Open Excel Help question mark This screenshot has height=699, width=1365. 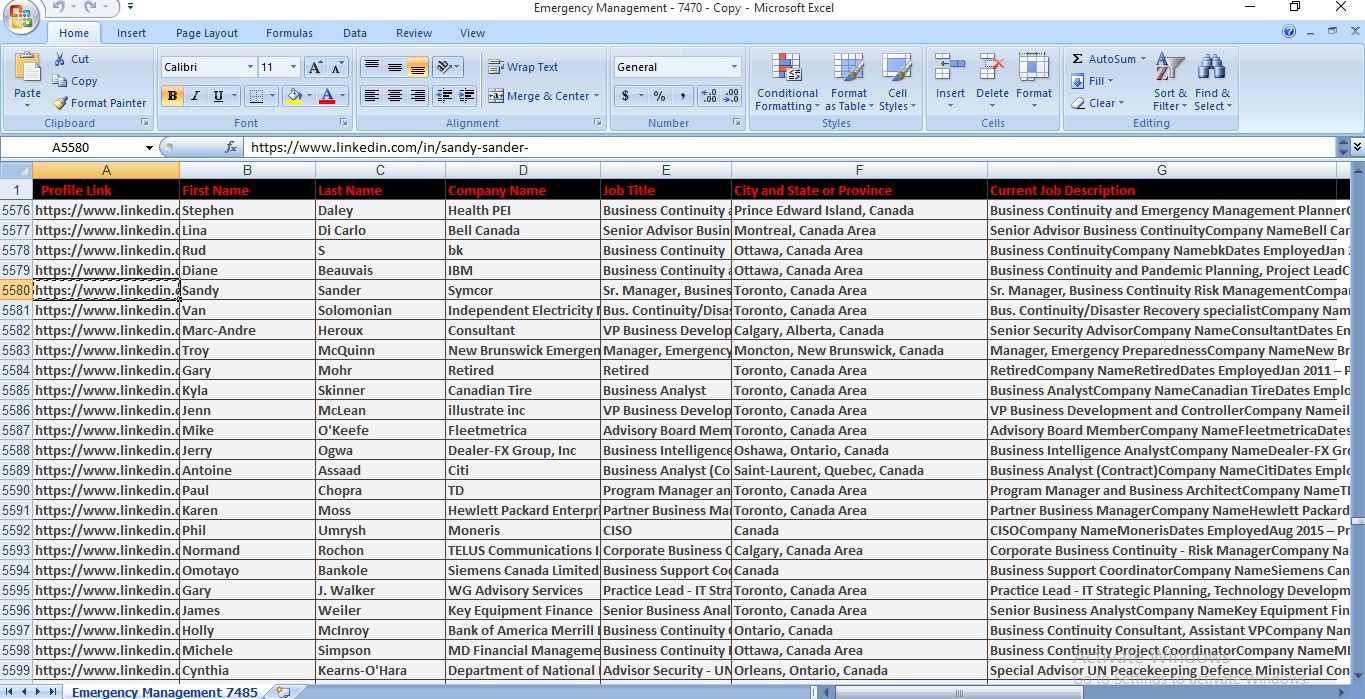1289,32
